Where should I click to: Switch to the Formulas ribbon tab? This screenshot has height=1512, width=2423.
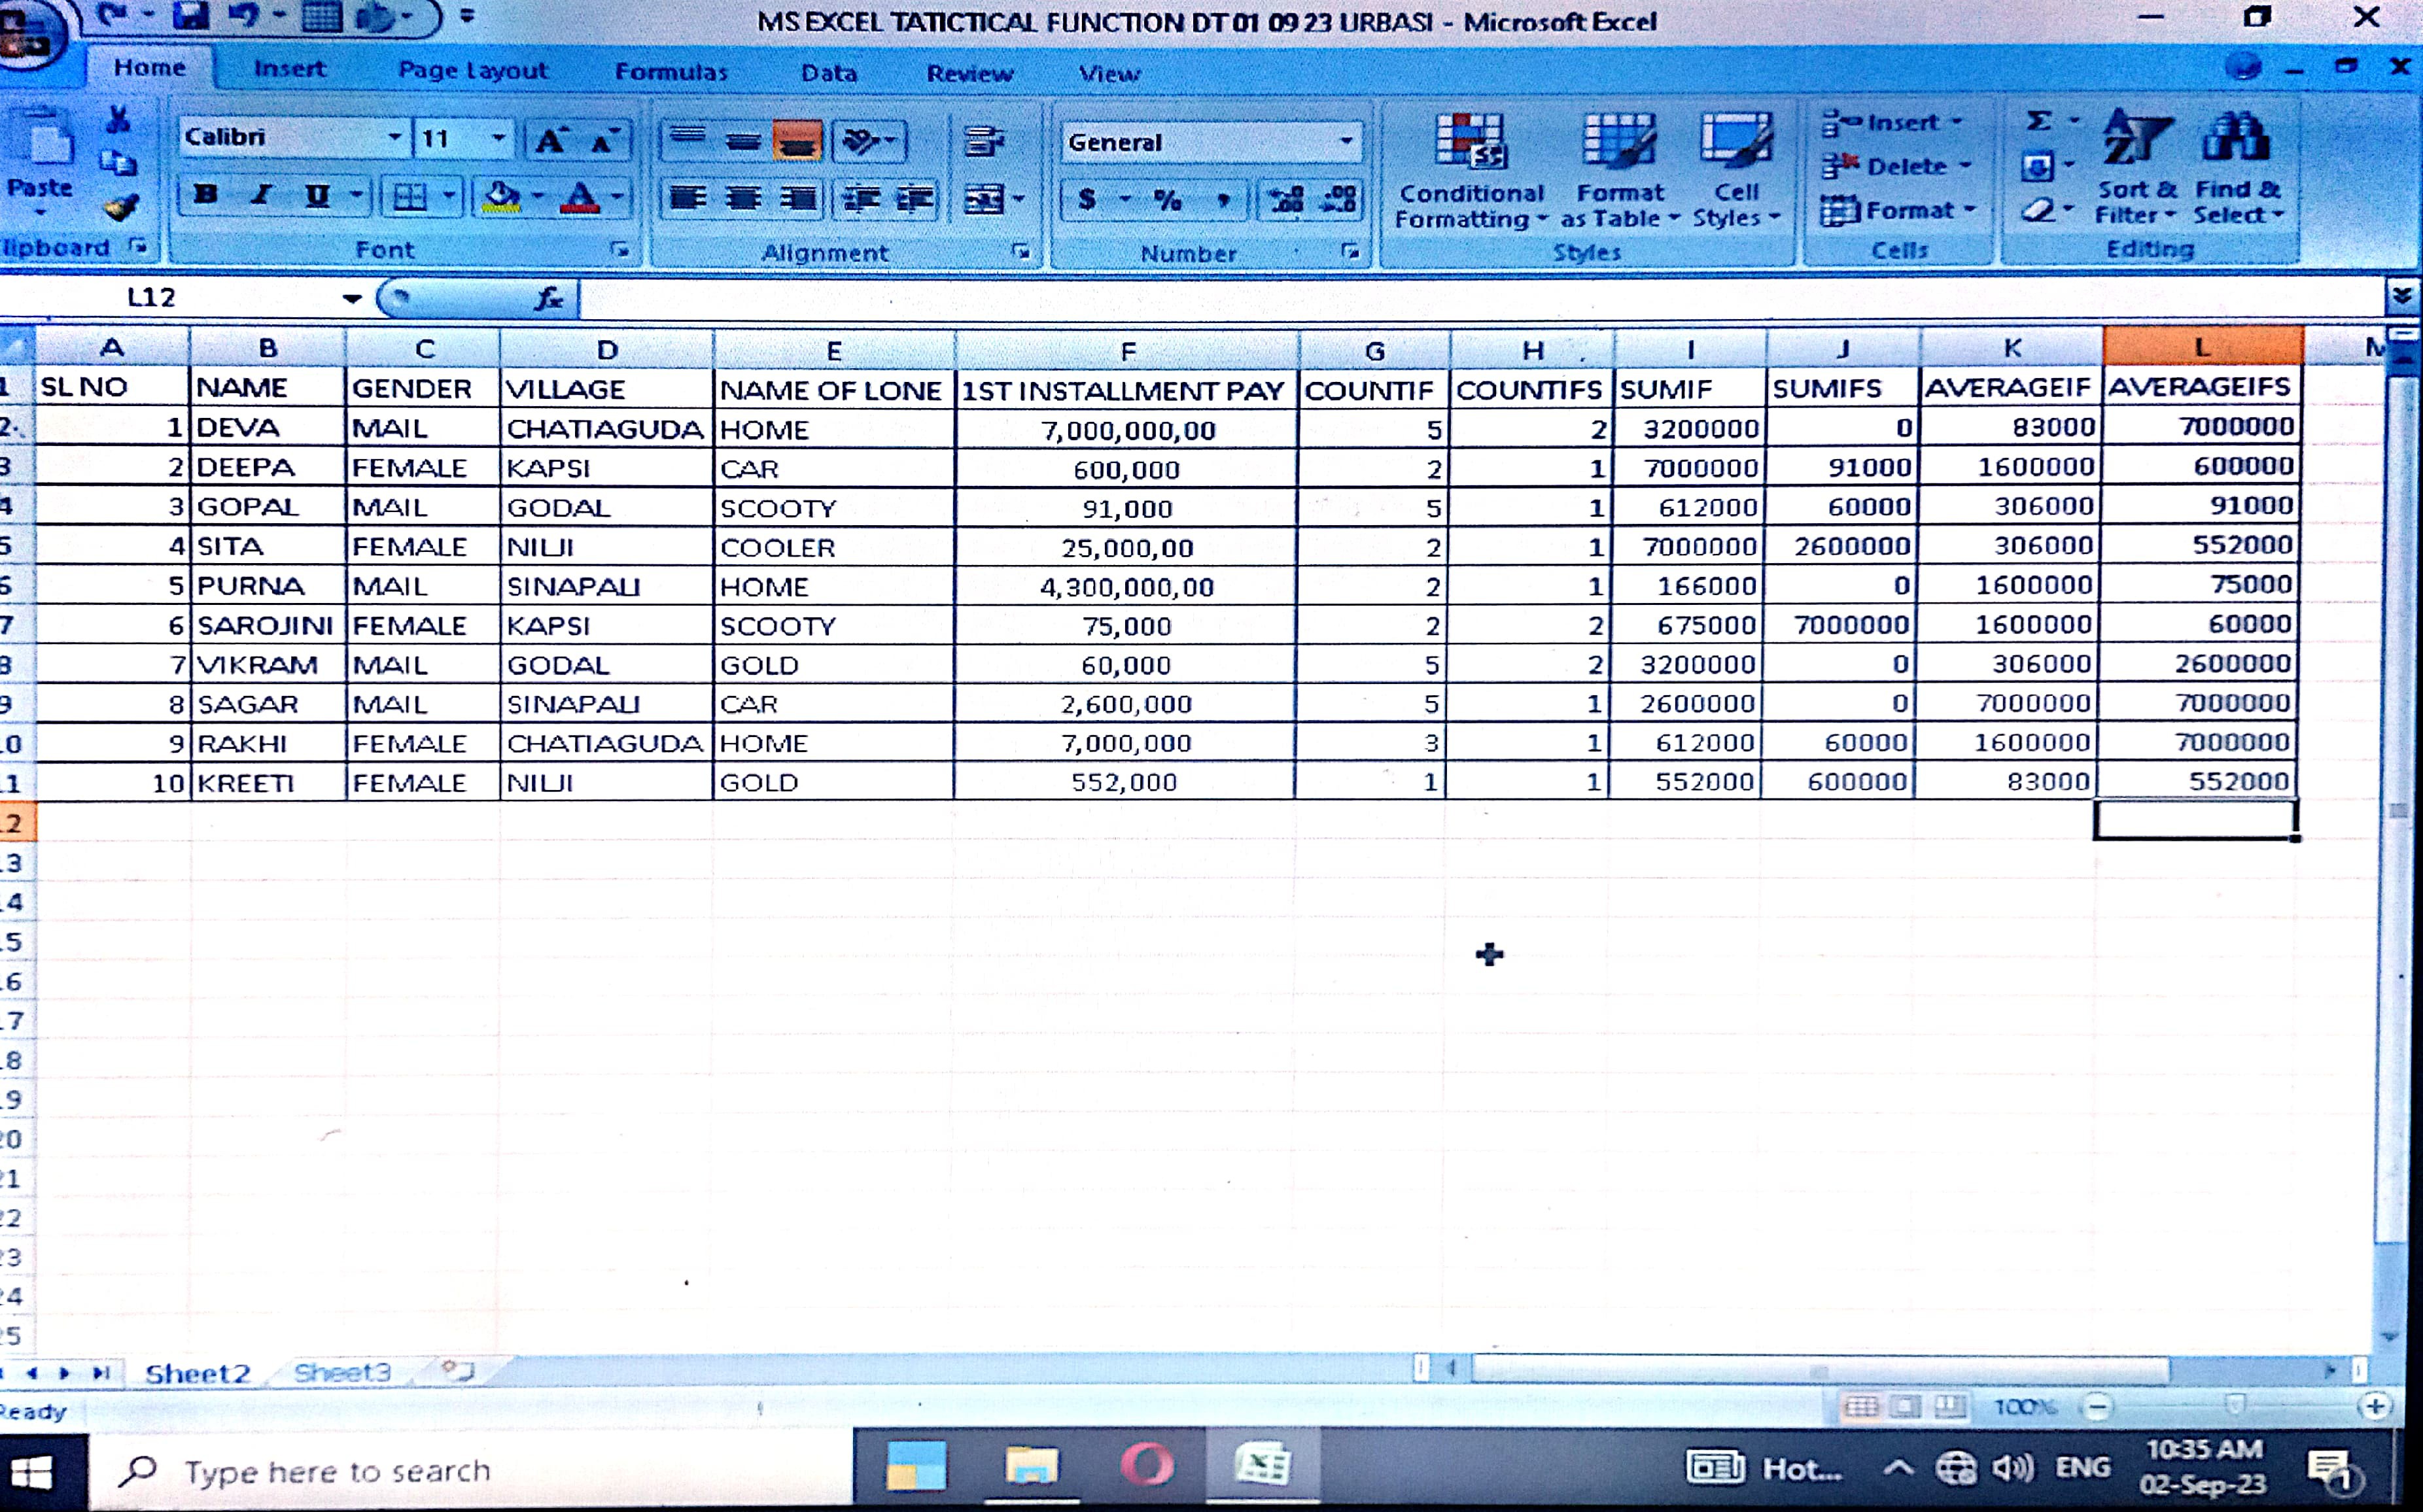click(671, 72)
